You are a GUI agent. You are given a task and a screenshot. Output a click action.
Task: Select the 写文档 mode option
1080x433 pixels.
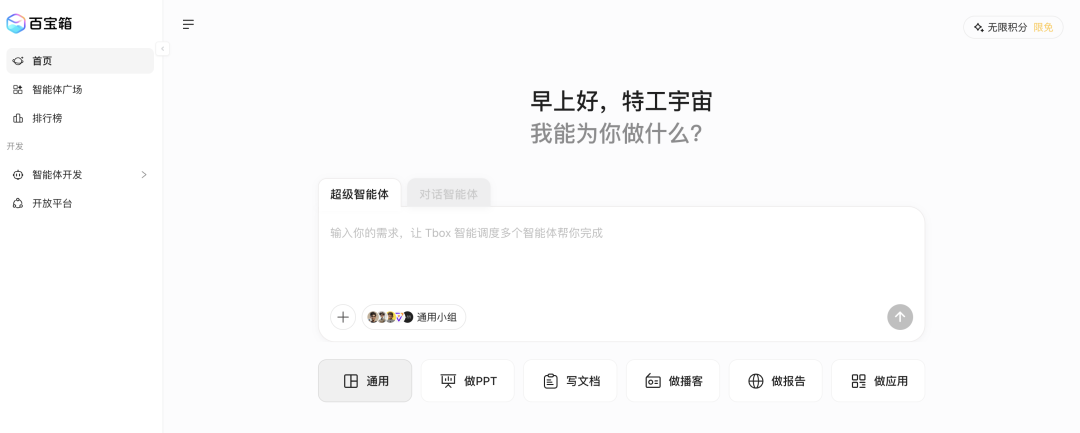(x=570, y=381)
